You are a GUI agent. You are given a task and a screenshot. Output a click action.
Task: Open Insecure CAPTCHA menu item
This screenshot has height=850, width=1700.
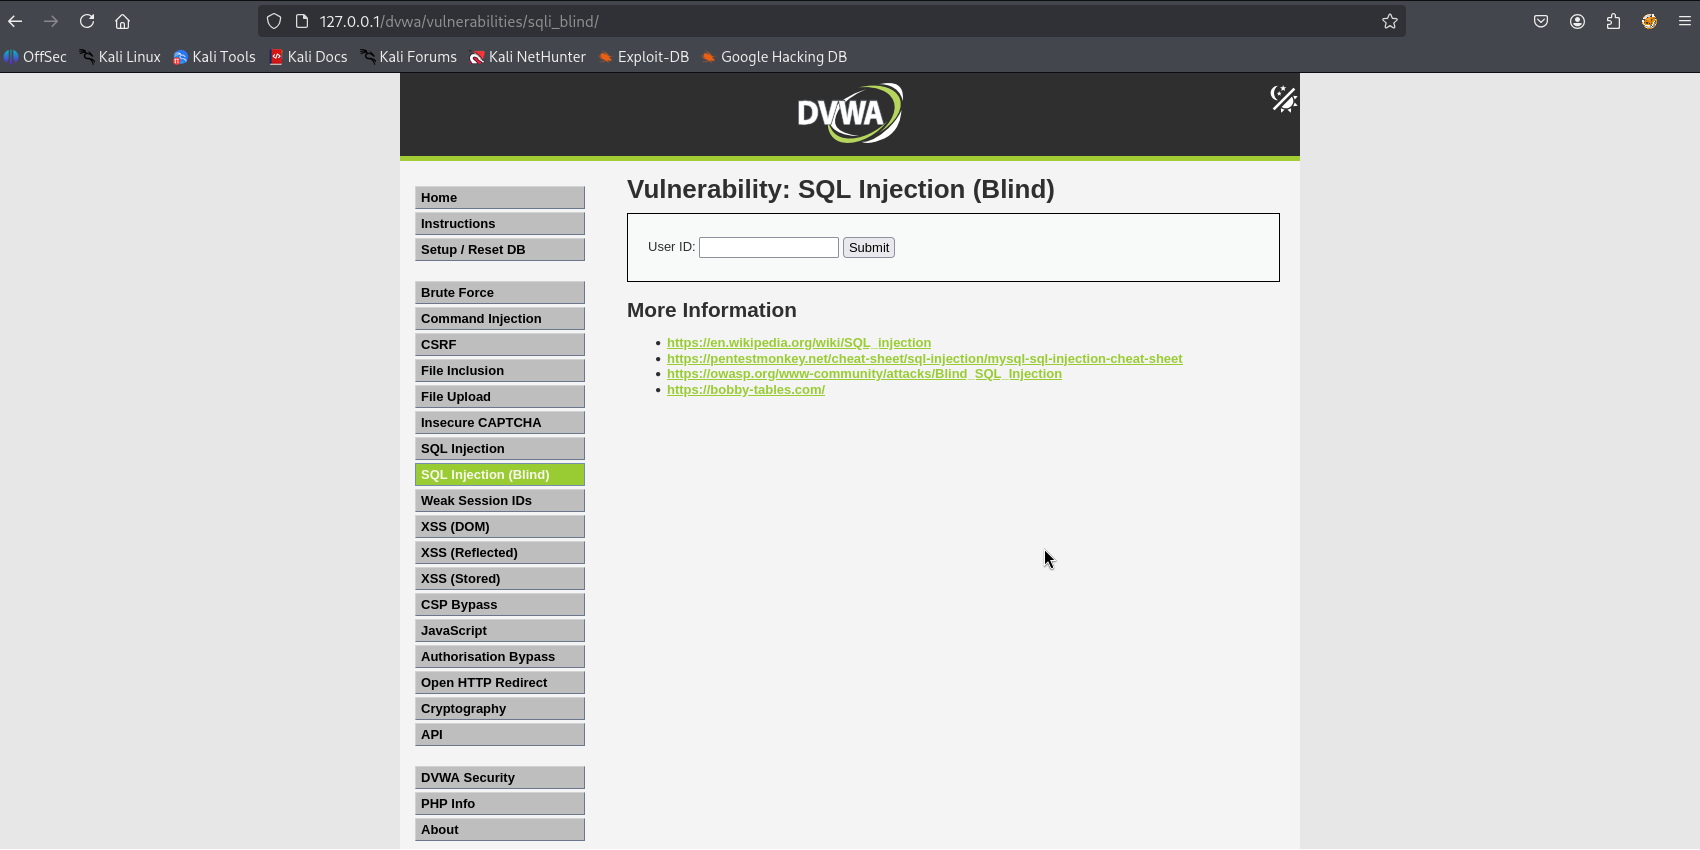[500, 423]
